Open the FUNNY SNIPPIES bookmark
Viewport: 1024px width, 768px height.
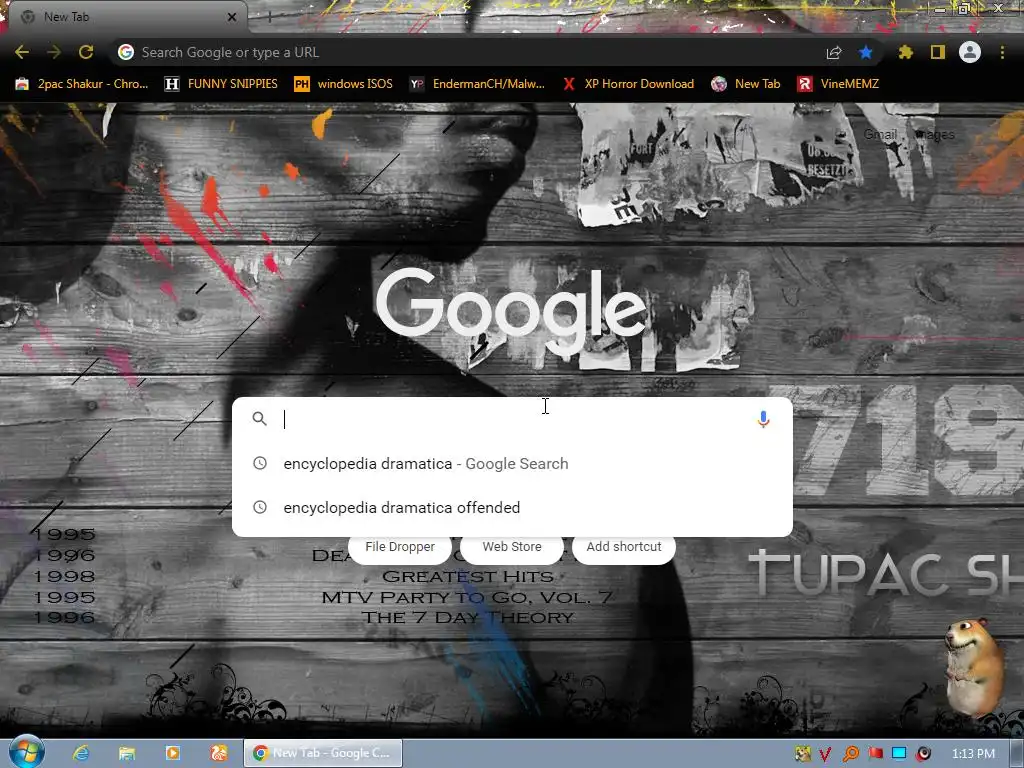coord(221,84)
